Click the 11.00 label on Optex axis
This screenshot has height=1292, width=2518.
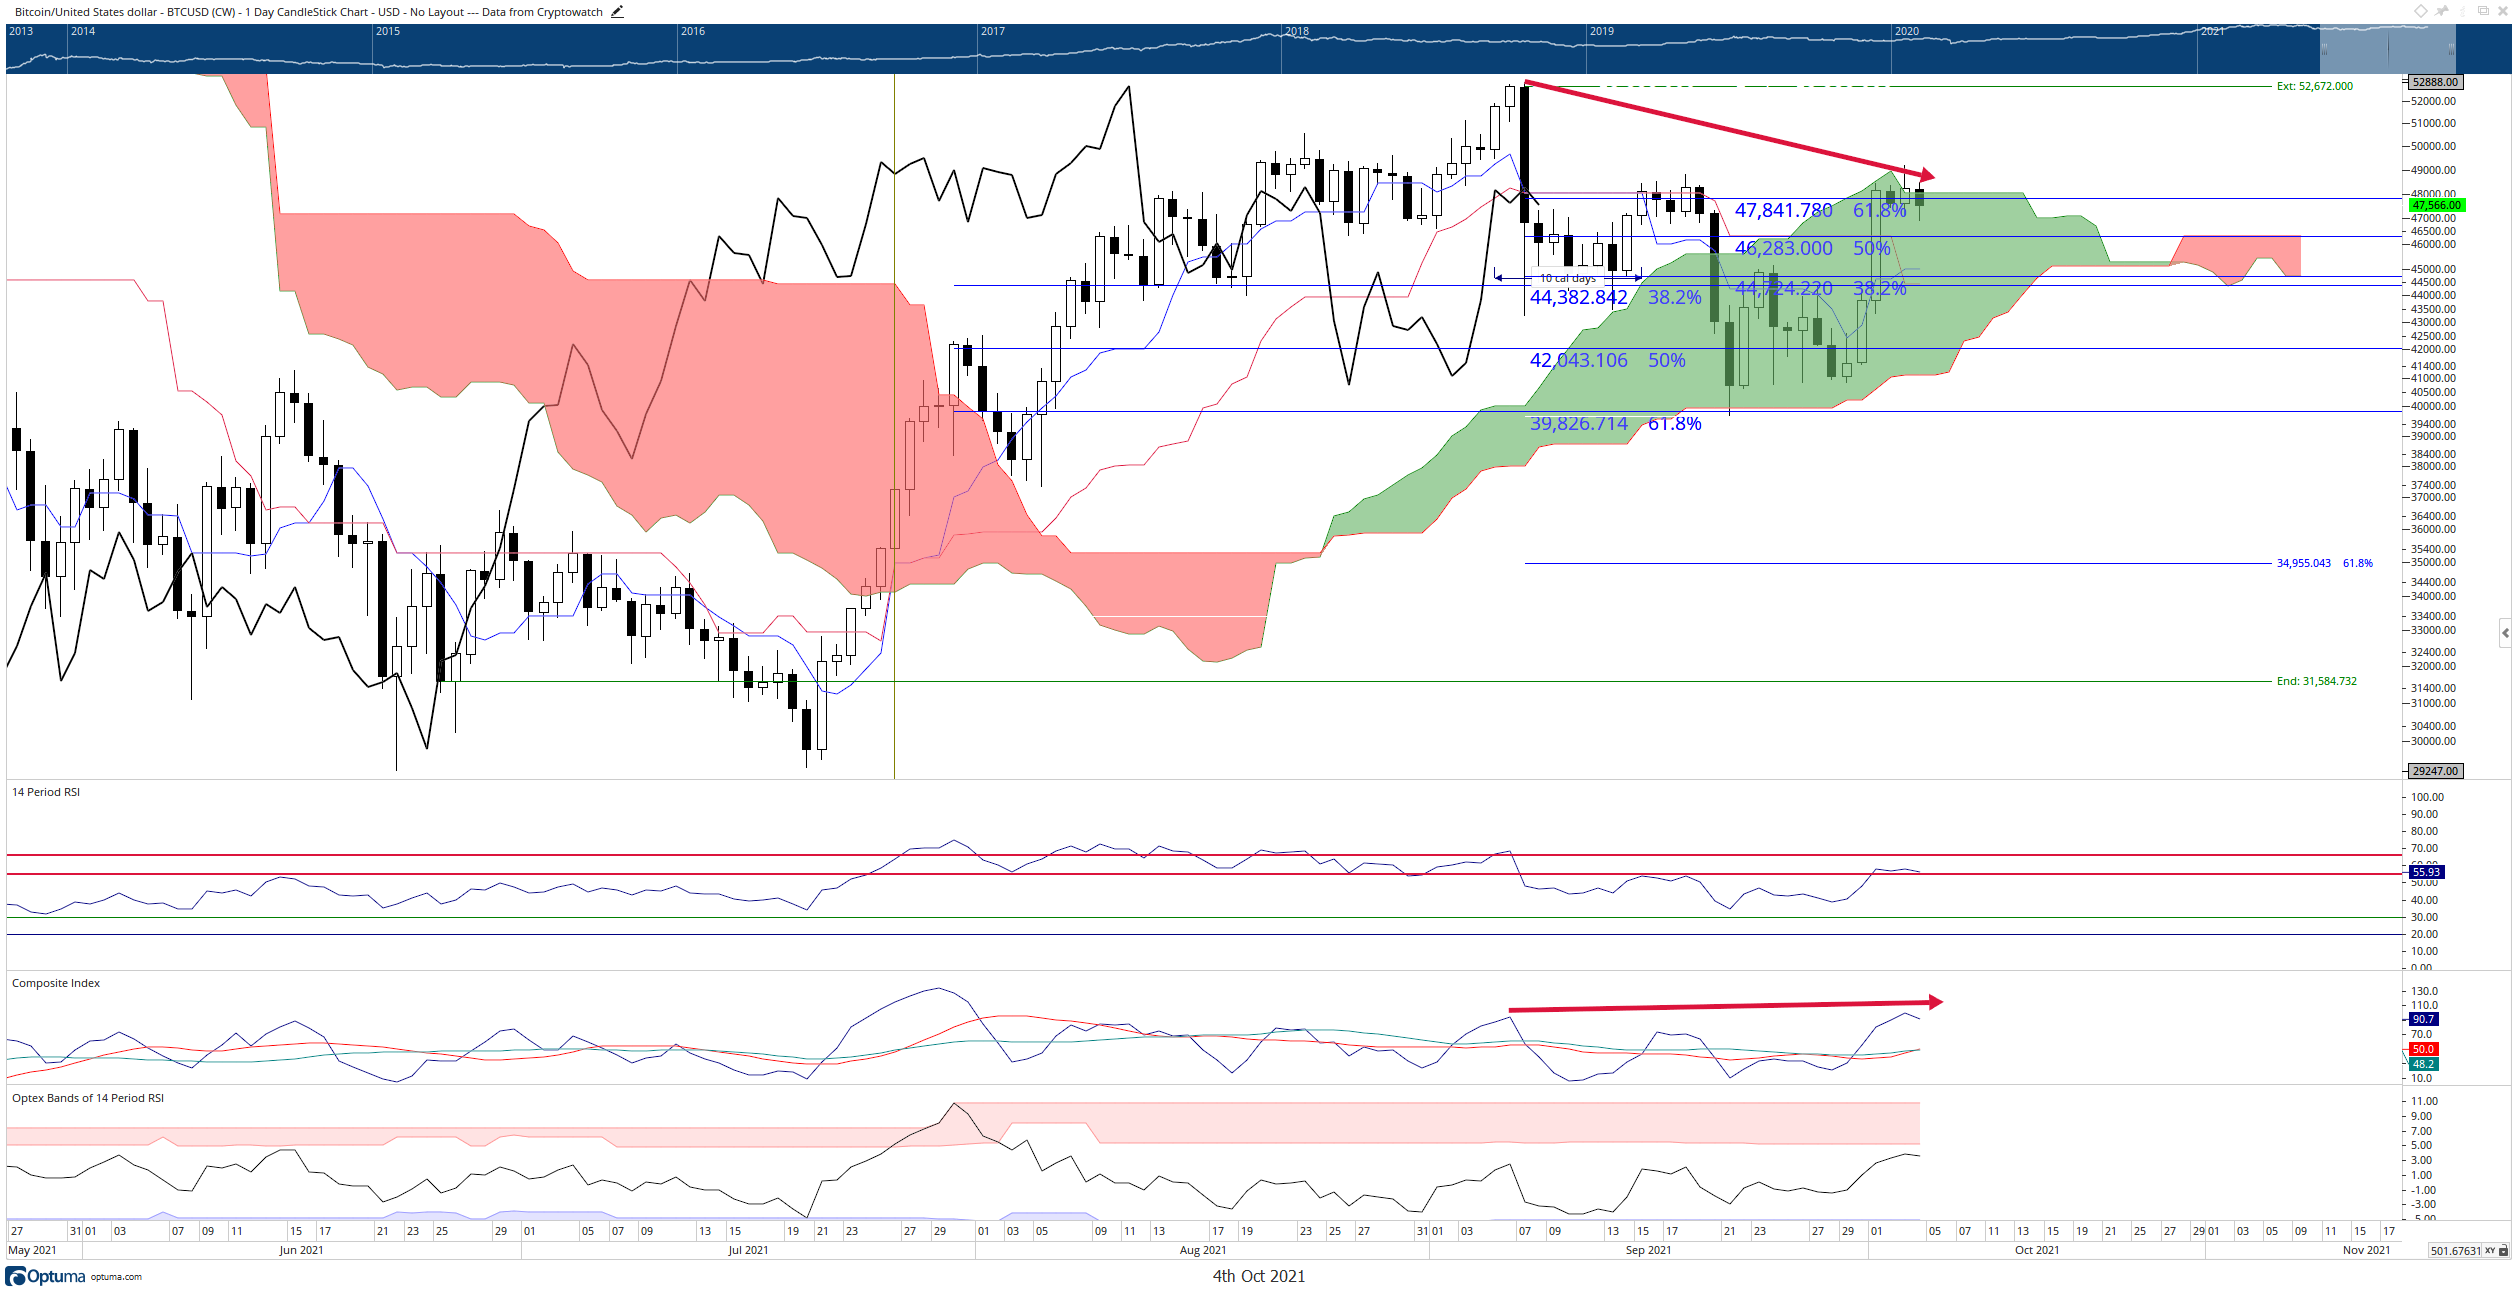click(x=2424, y=1101)
